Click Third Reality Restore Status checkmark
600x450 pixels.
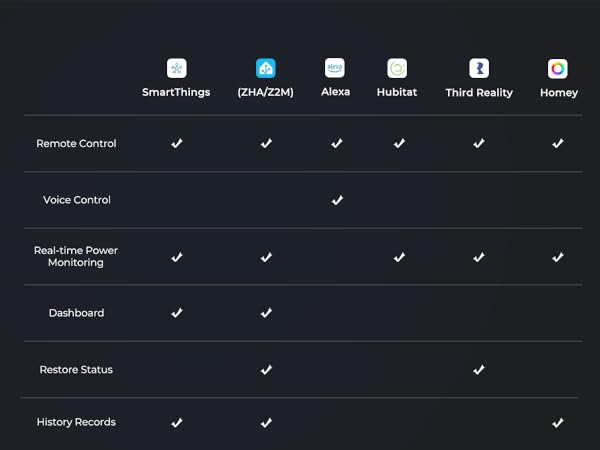click(479, 370)
